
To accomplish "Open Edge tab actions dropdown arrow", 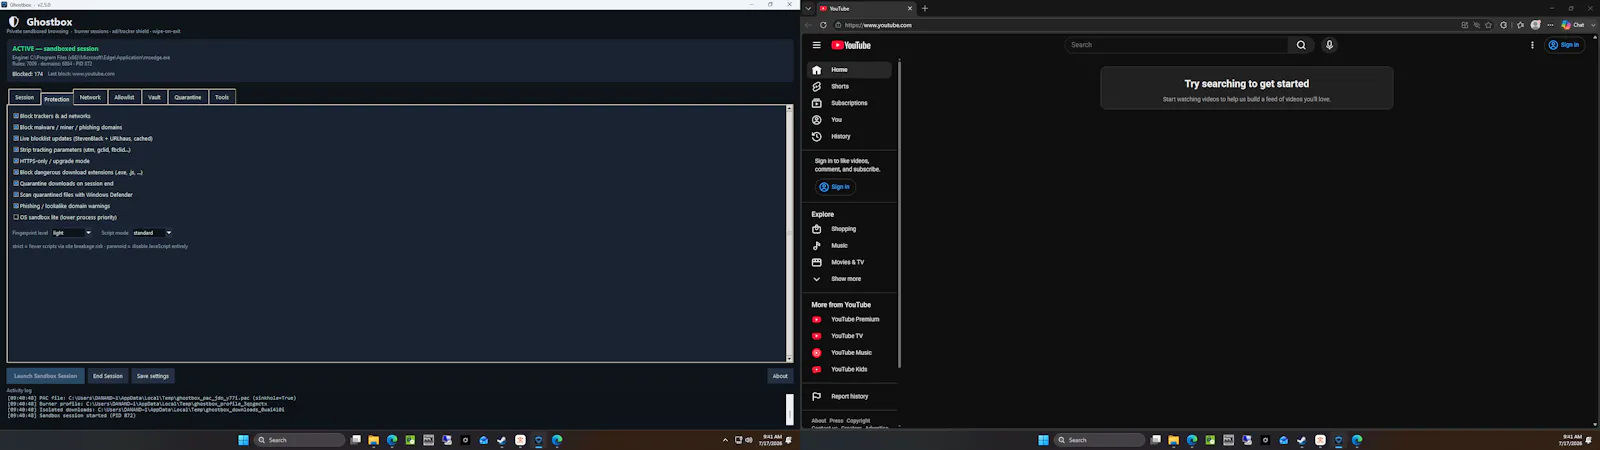I will (808, 8).
